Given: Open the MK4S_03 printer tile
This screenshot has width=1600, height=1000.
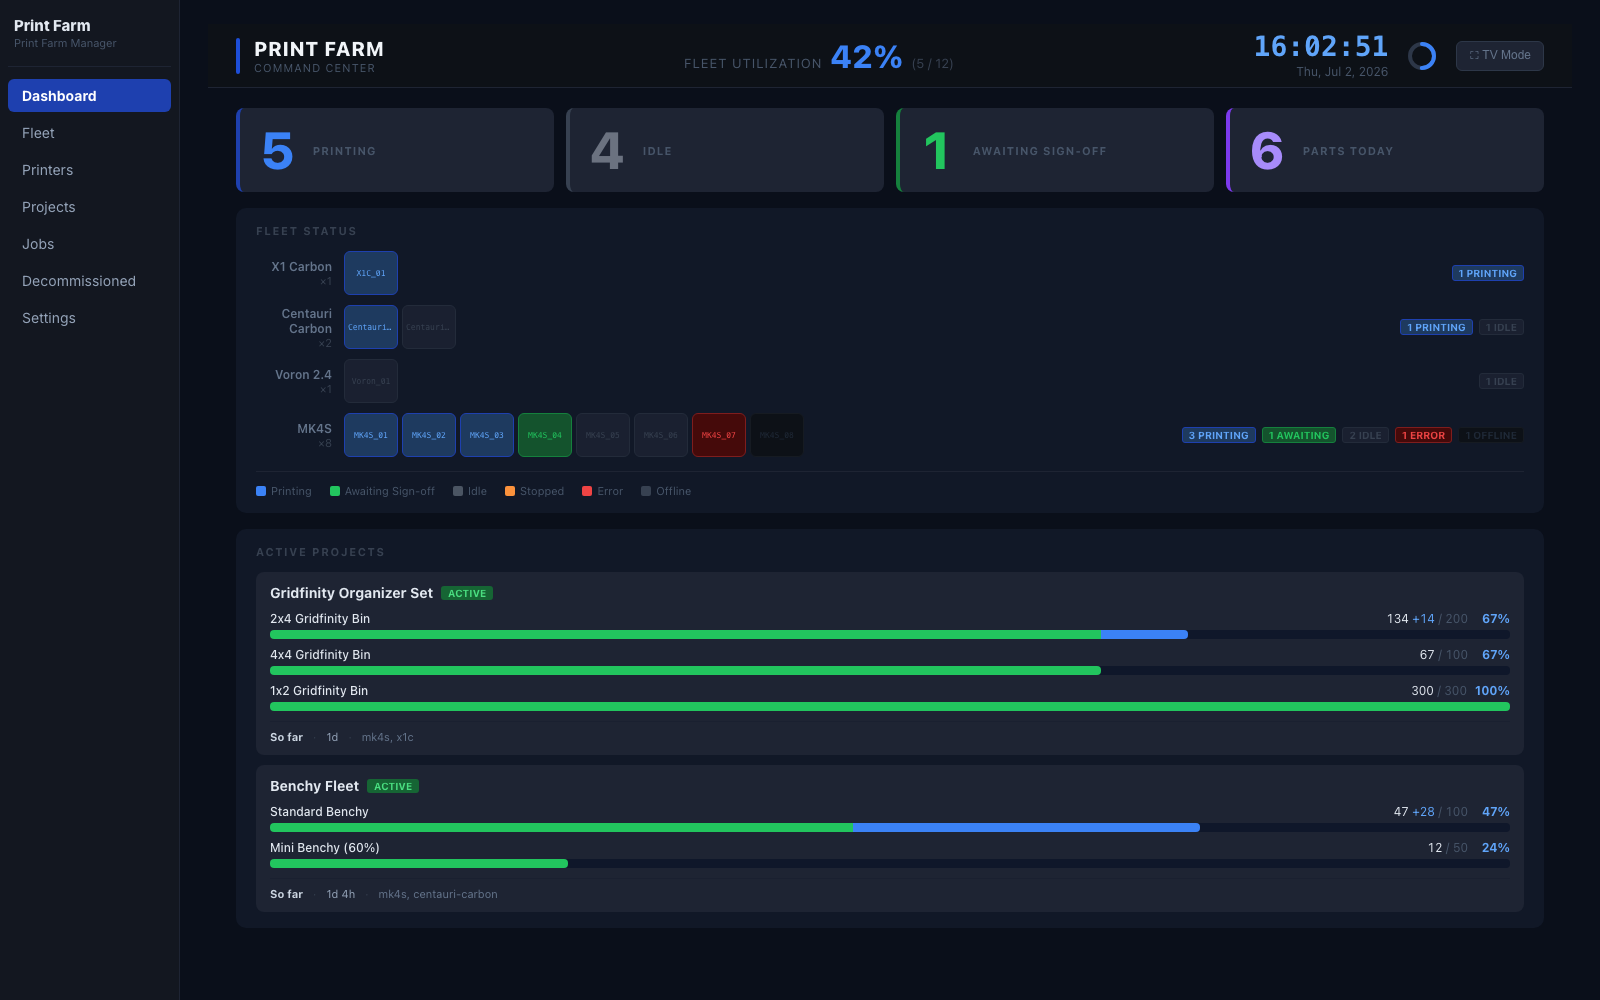Looking at the screenshot, I should pyautogui.click(x=487, y=435).
